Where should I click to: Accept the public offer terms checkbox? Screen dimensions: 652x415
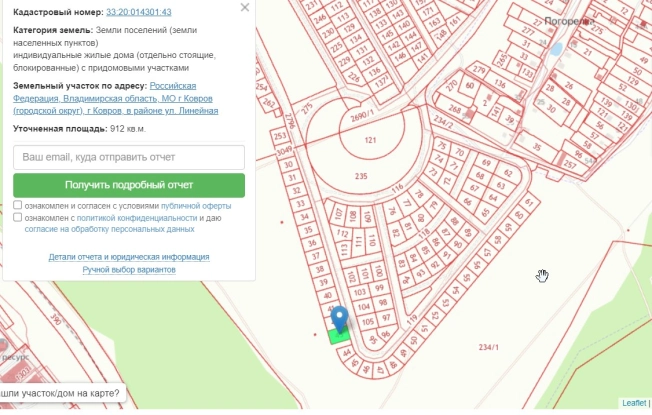18,205
